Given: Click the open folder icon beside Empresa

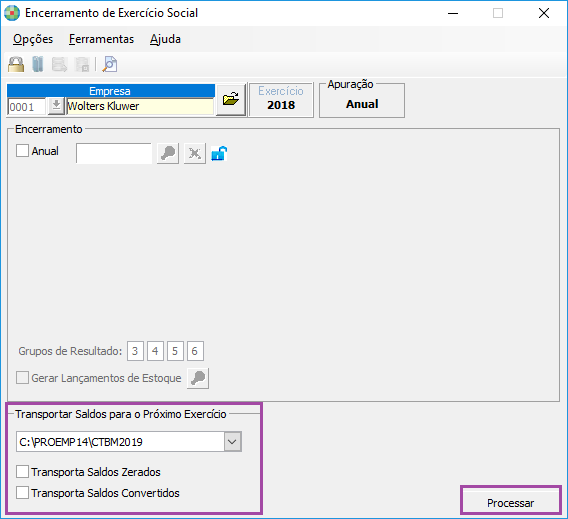Looking at the screenshot, I should click(x=231, y=99).
